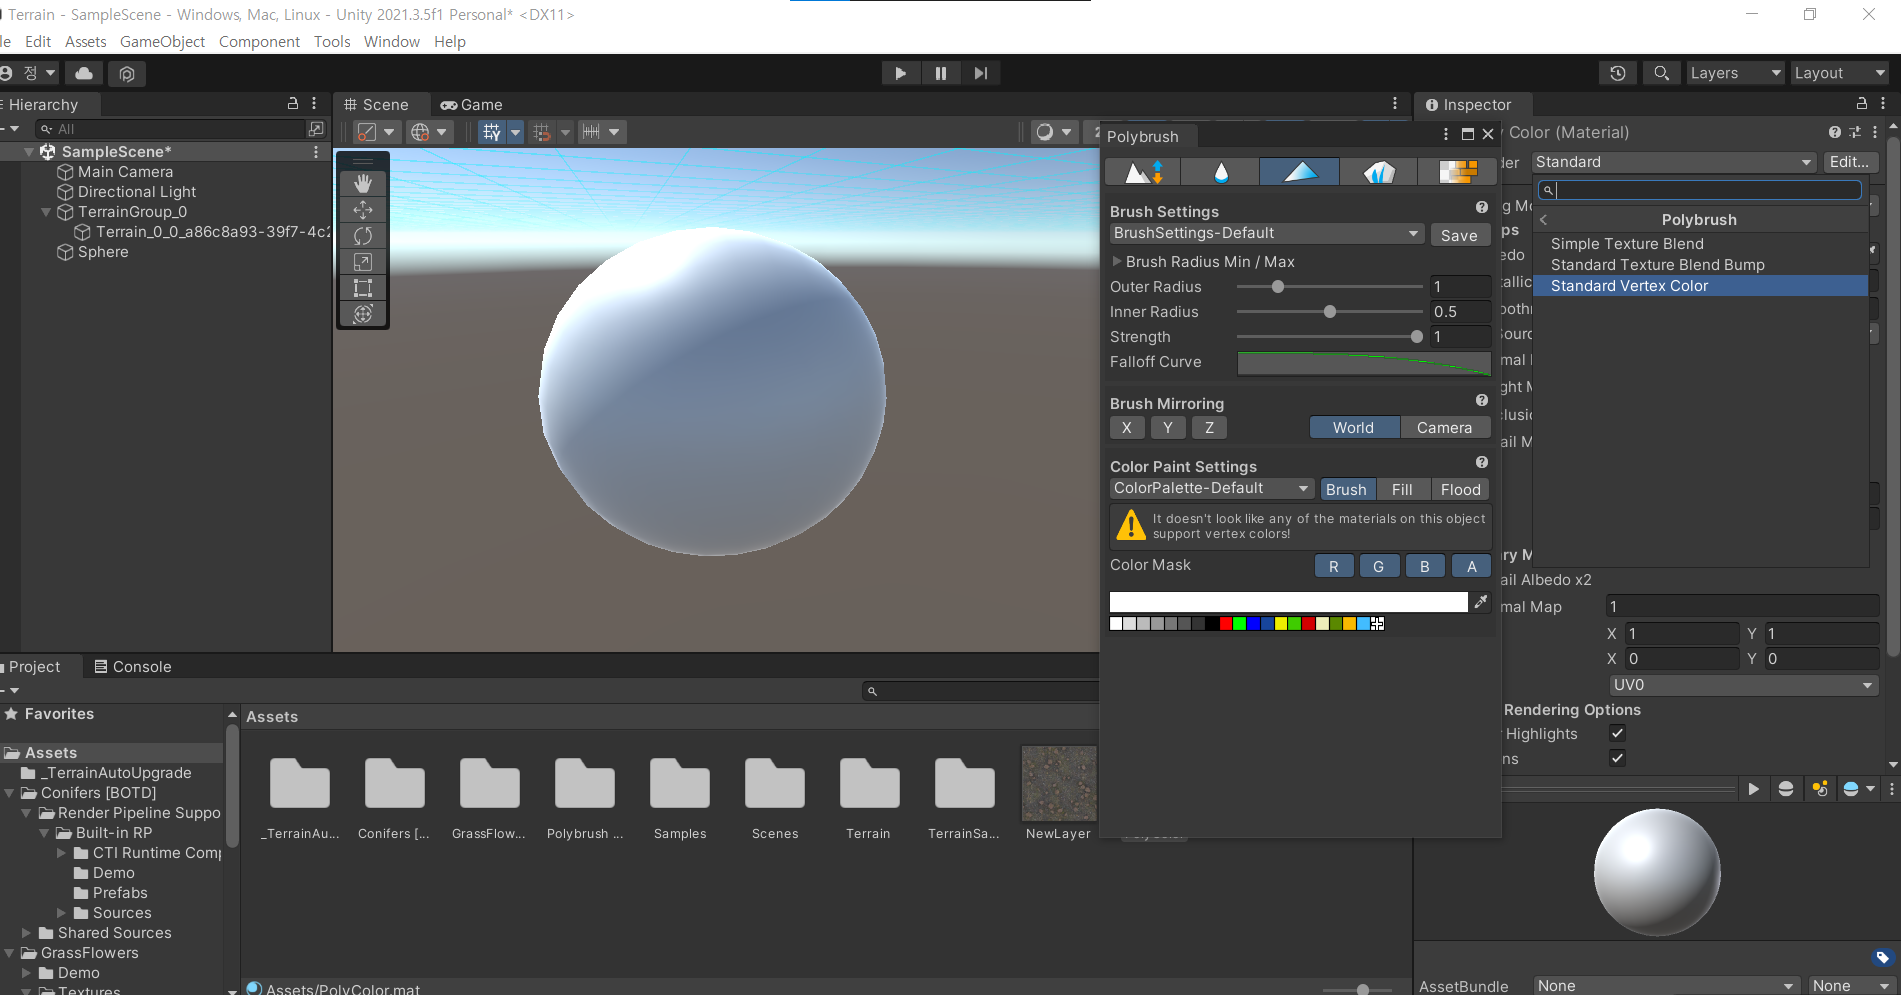Click the asset label tag icon

coord(1883,957)
